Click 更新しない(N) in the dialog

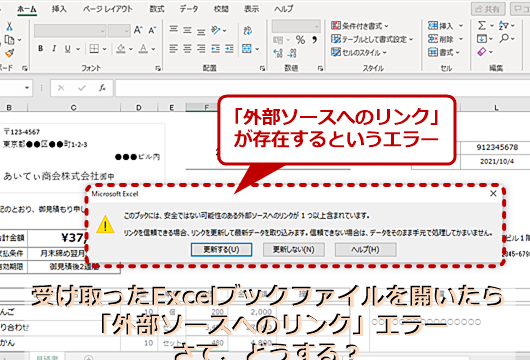tap(294, 250)
